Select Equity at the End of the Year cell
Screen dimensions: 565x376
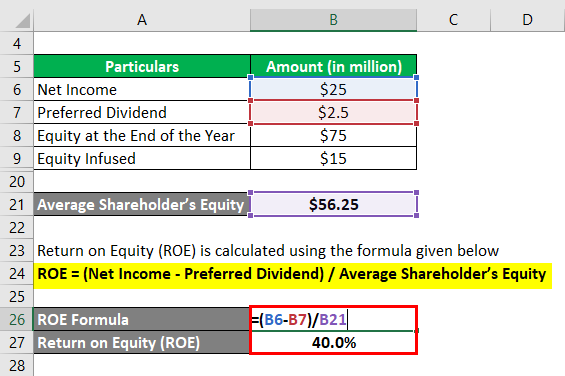[142, 136]
